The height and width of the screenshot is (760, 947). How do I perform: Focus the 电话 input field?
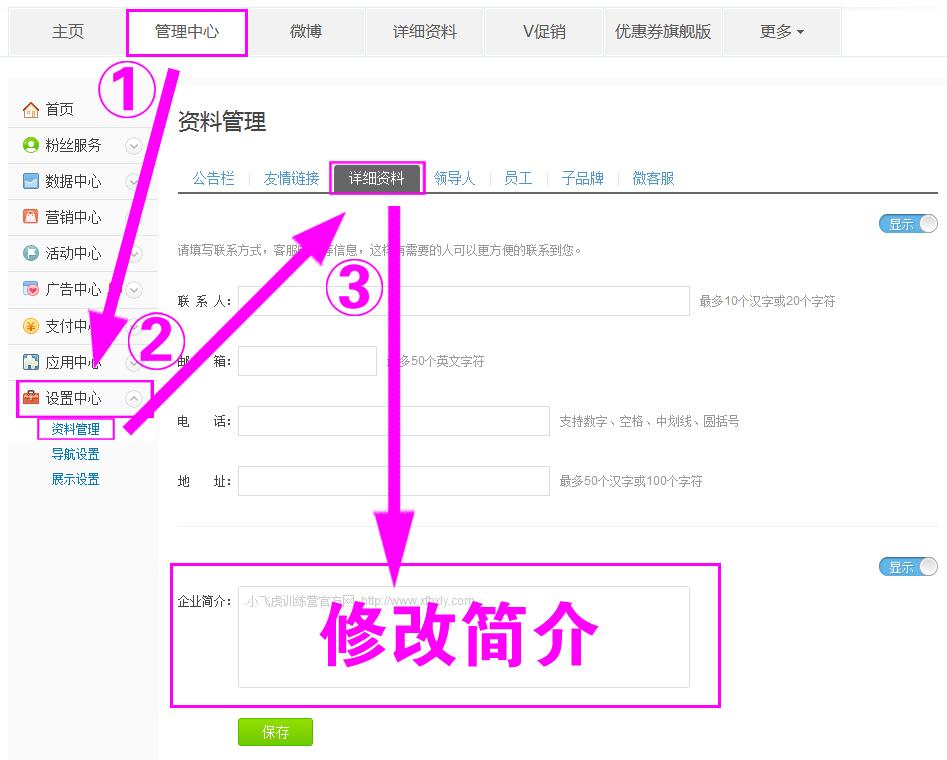394,421
